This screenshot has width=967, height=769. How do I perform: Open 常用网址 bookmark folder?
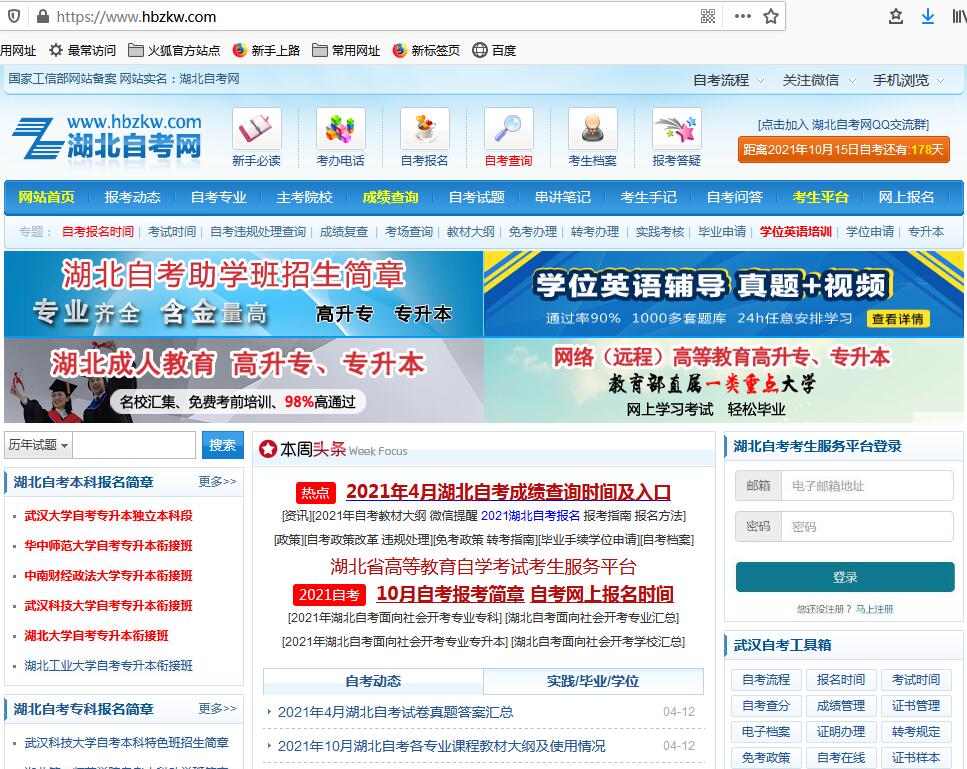point(346,51)
